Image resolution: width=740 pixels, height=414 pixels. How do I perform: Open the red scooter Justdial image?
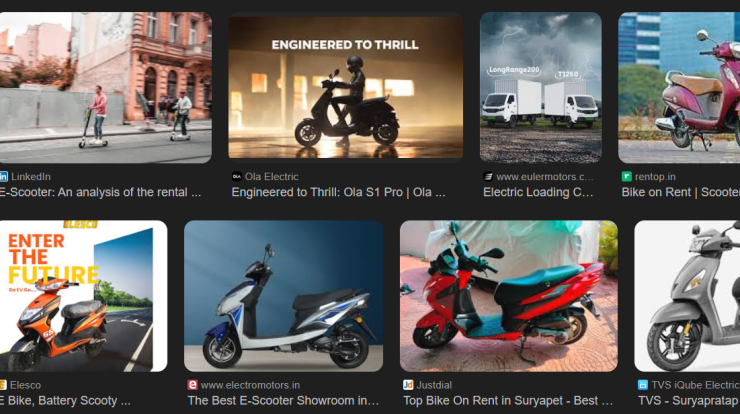pos(508,296)
